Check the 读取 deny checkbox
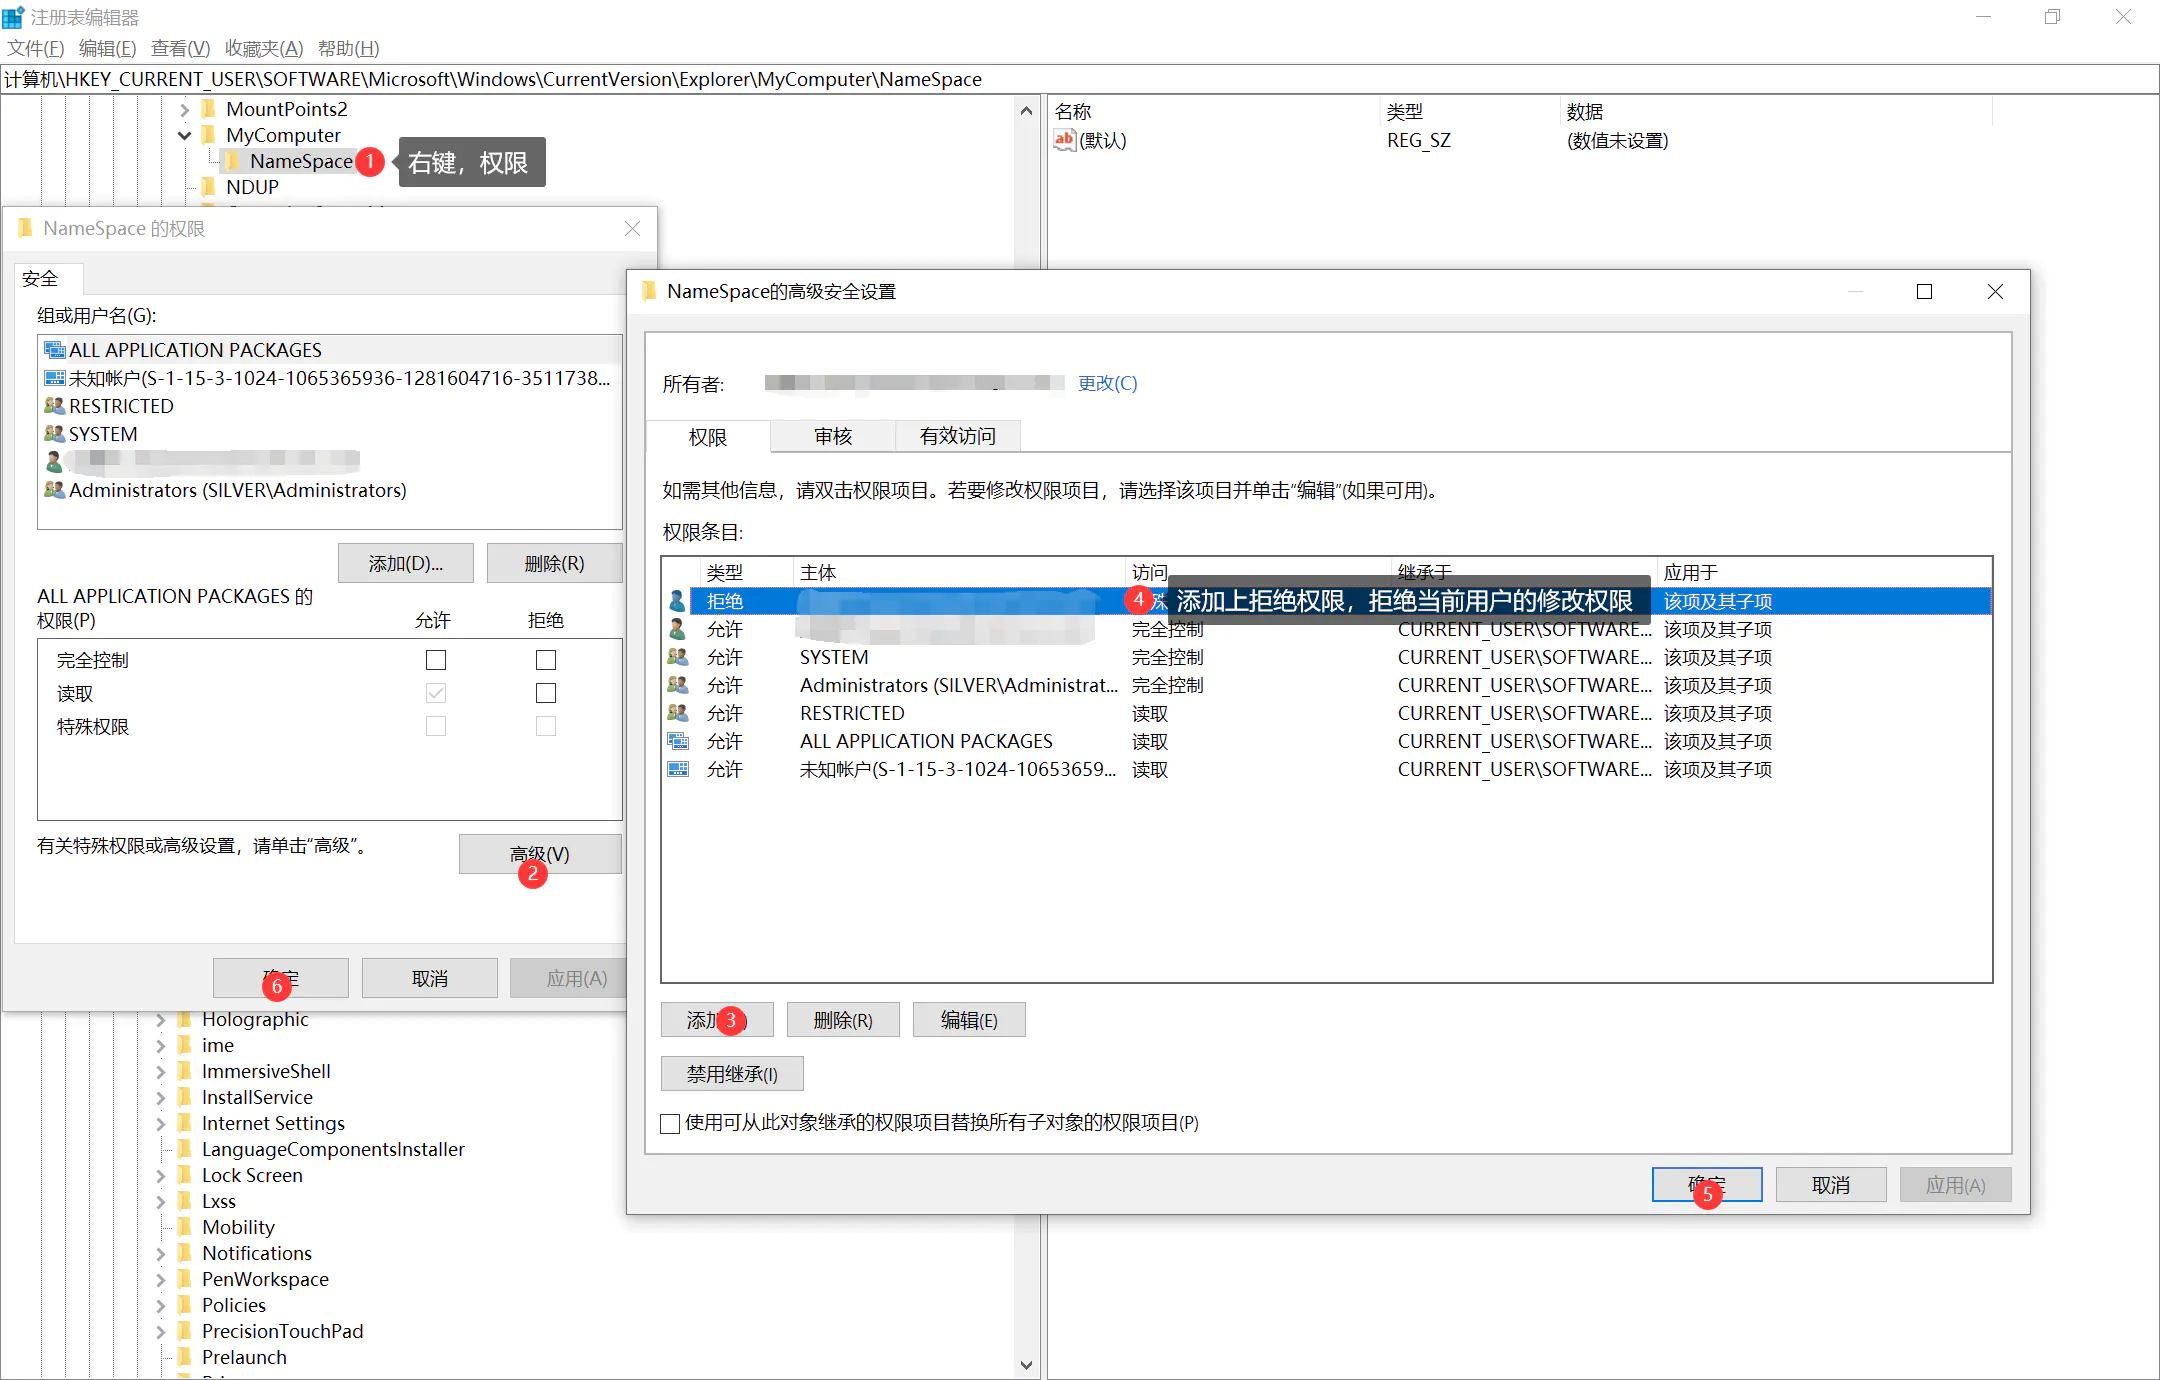 [546, 693]
